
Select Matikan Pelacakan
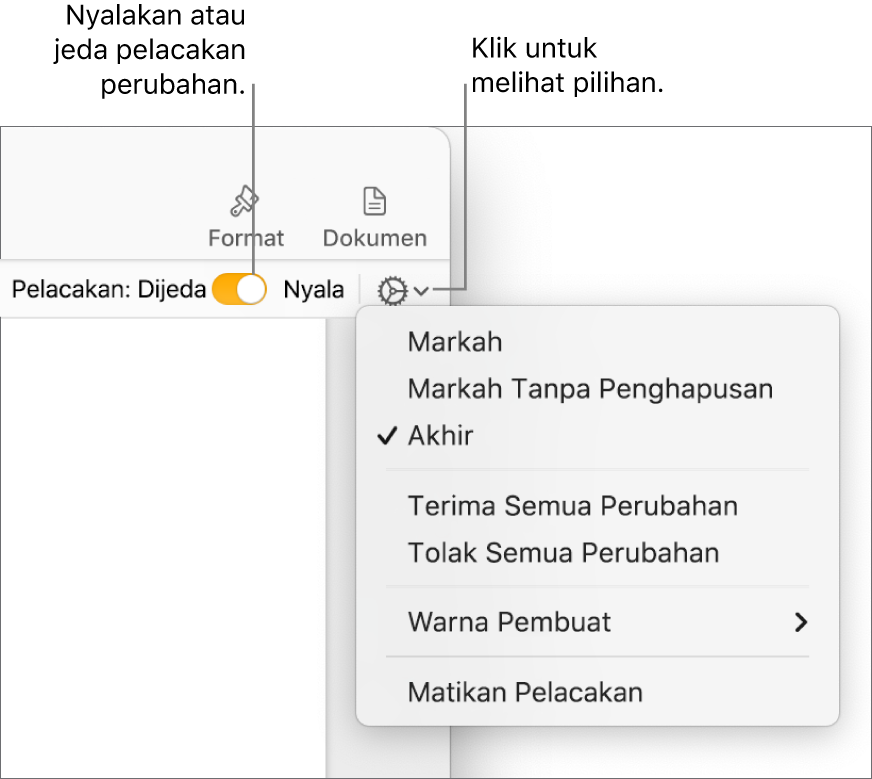click(x=525, y=692)
